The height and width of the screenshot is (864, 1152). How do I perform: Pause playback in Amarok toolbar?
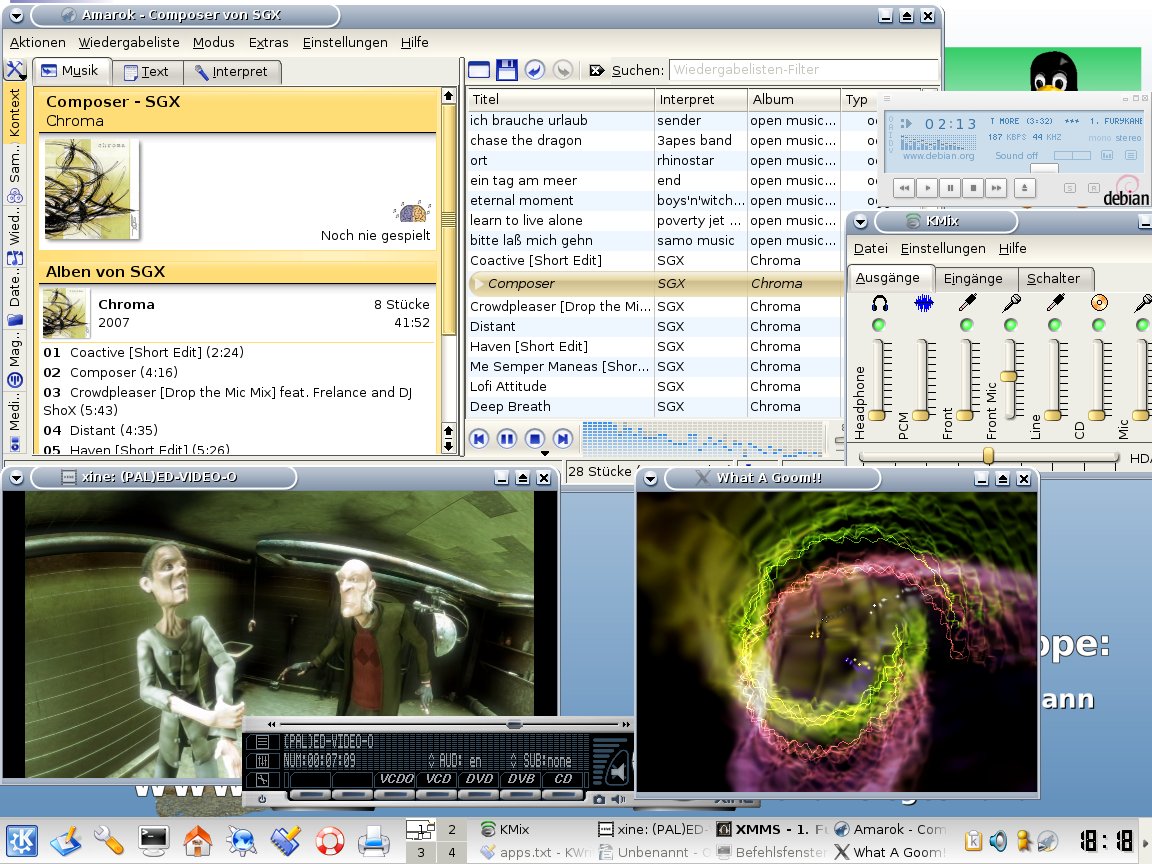tap(507, 439)
